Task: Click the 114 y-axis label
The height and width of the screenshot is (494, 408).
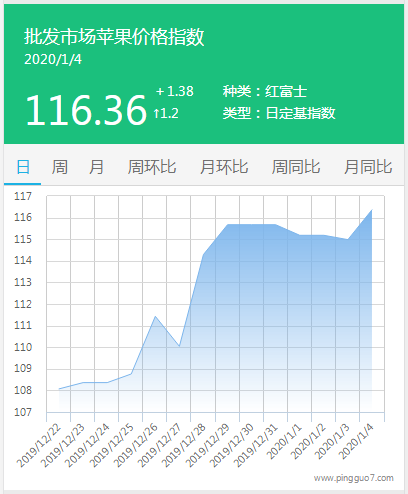Action: click(23, 261)
